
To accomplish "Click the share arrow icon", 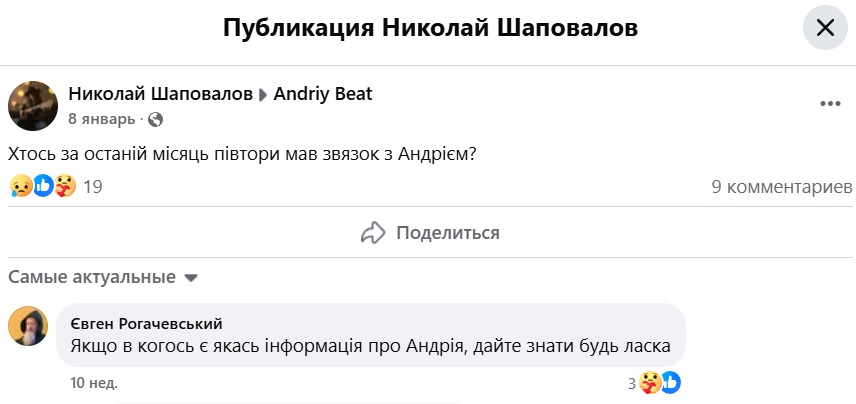I will click(373, 233).
